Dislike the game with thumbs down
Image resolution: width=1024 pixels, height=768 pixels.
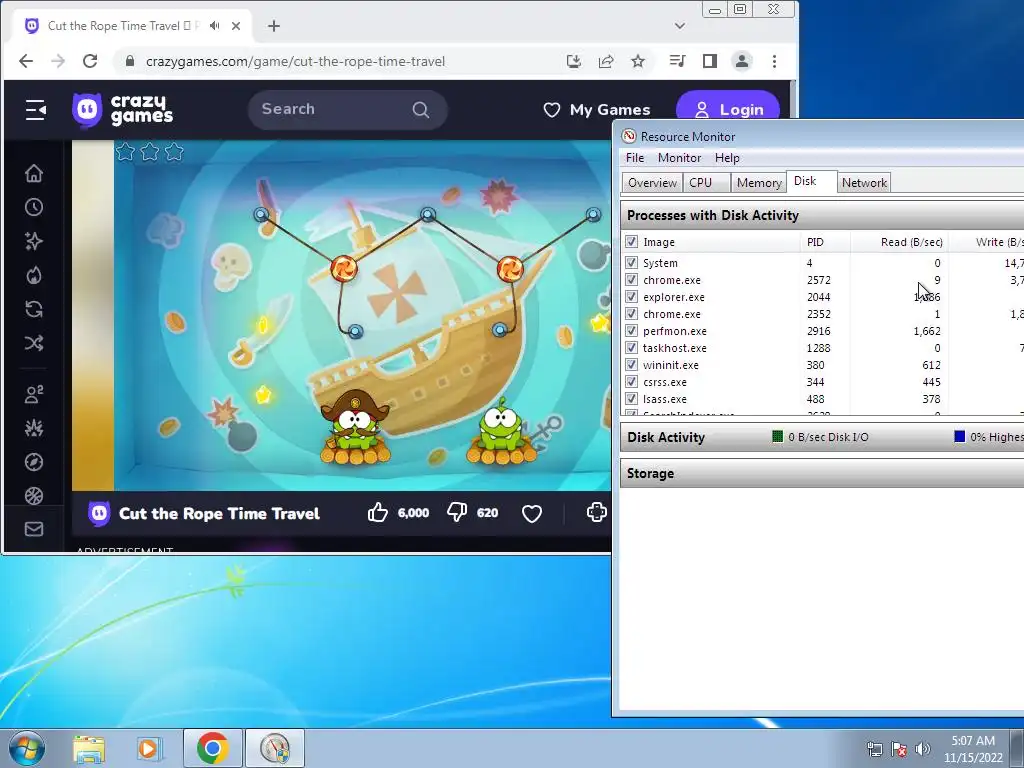456,513
